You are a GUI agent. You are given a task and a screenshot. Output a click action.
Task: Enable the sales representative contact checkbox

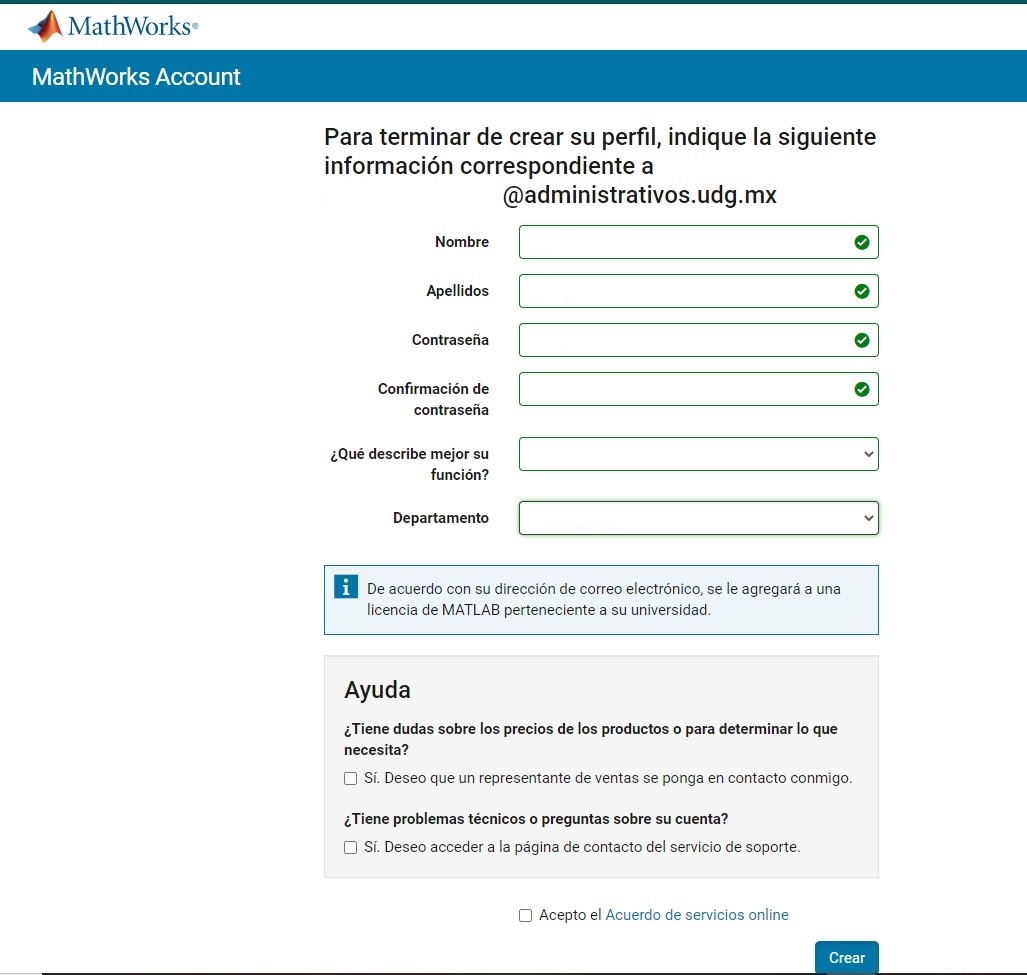(x=351, y=778)
